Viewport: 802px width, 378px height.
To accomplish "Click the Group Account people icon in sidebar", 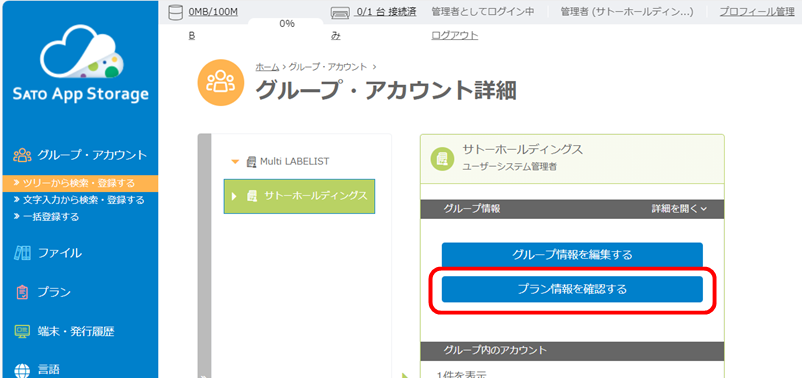I will pyautogui.click(x=23, y=155).
